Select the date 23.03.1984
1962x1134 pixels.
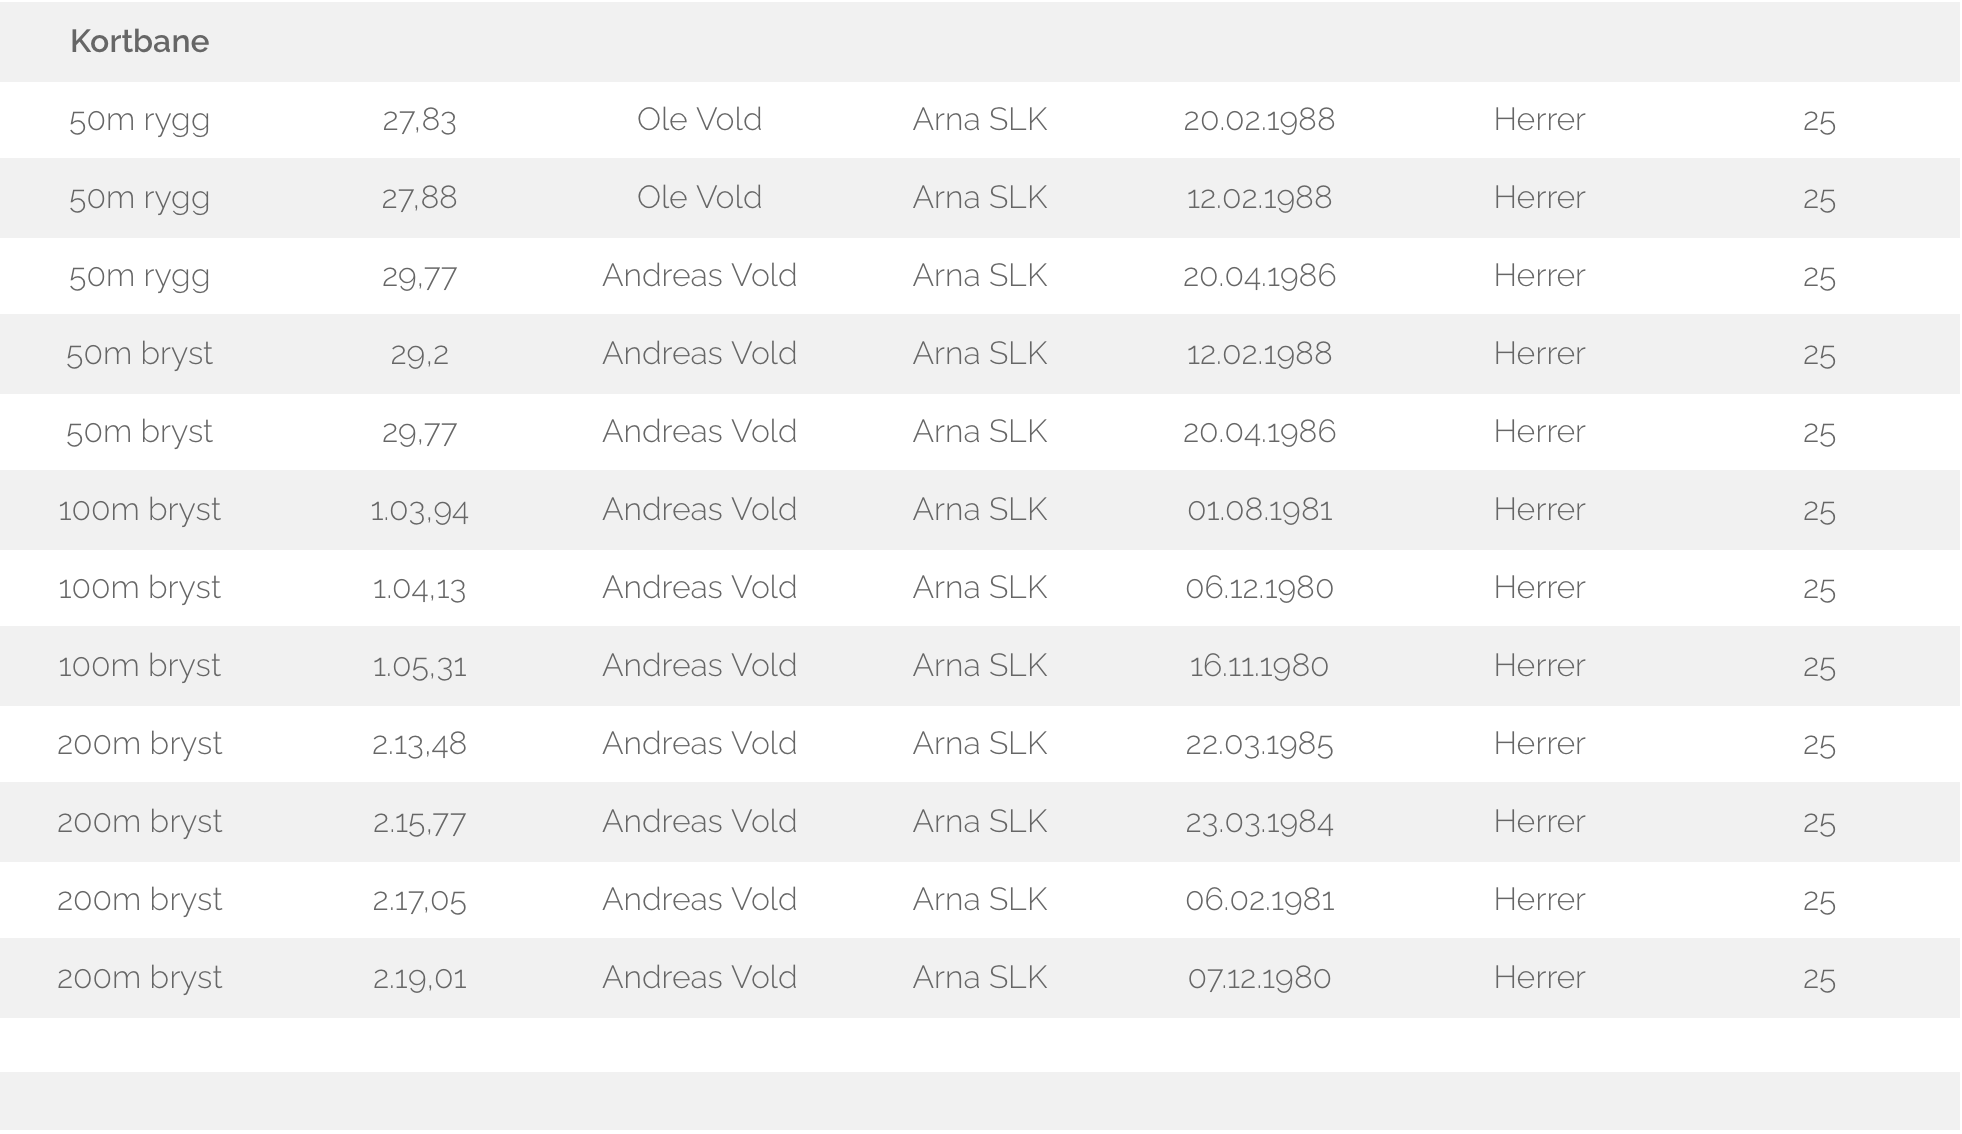1259,822
